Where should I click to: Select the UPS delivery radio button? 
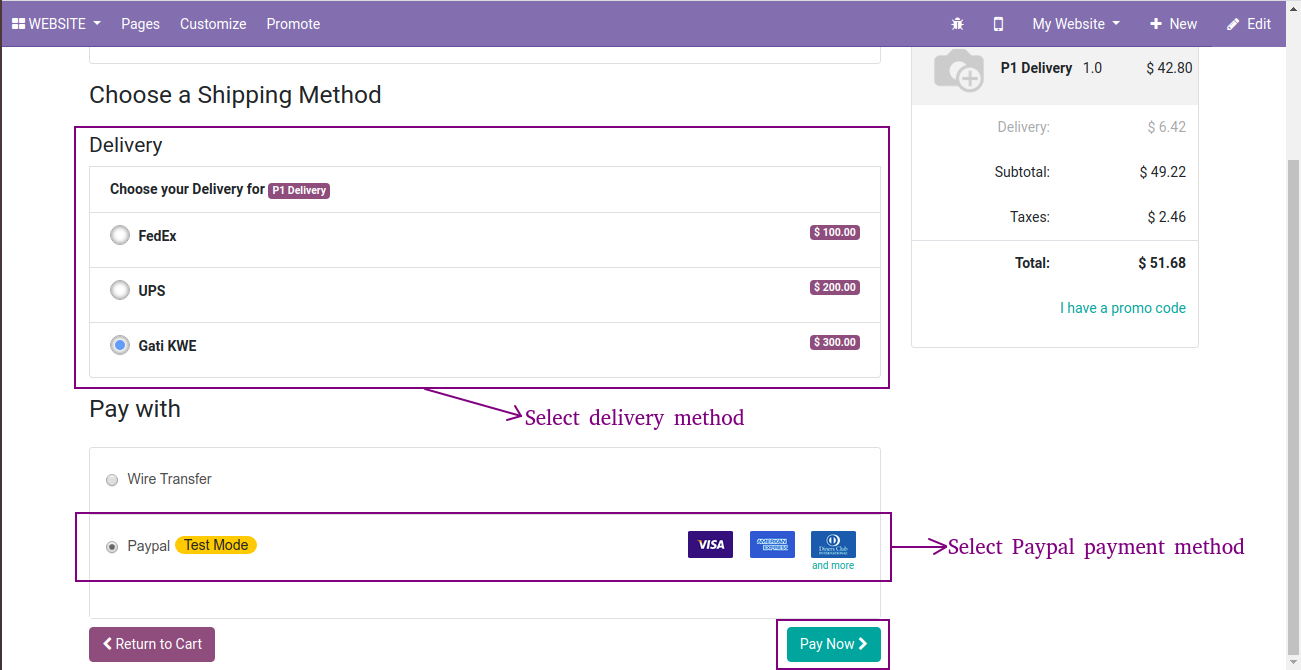click(x=120, y=291)
